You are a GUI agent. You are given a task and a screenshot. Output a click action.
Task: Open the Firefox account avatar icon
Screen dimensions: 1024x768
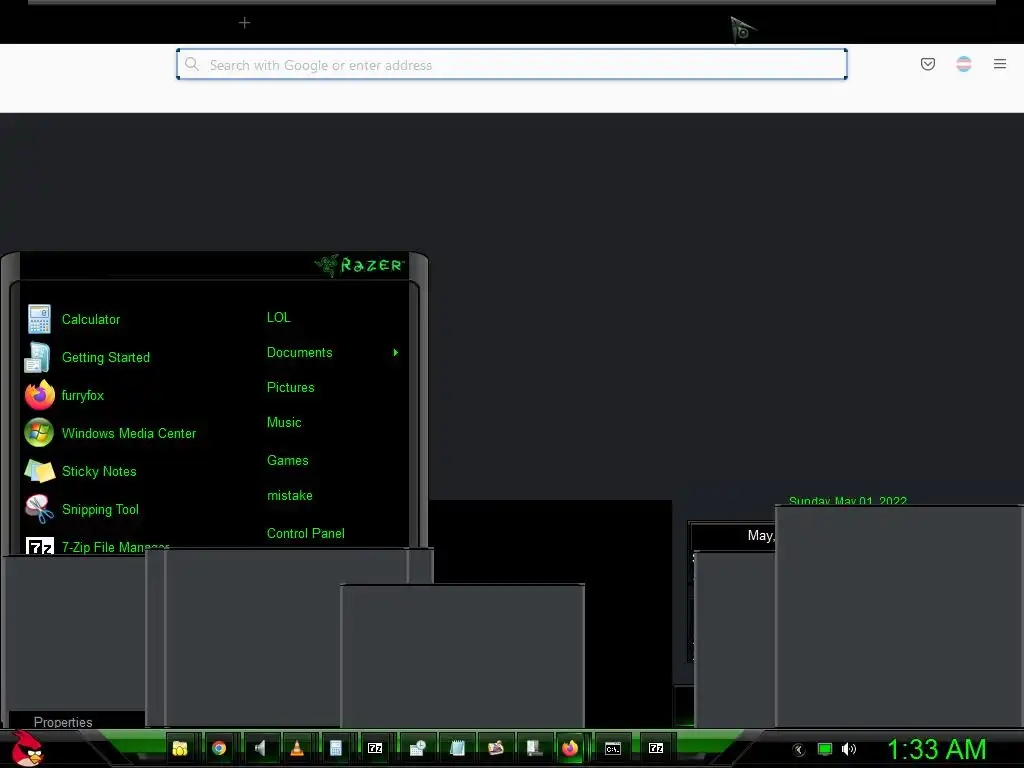click(963, 64)
